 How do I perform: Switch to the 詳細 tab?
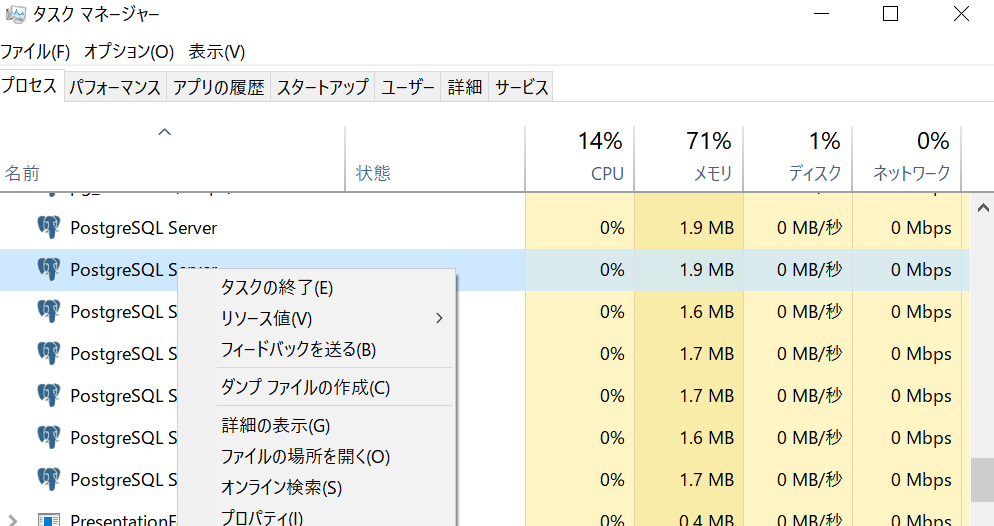(465, 87)
